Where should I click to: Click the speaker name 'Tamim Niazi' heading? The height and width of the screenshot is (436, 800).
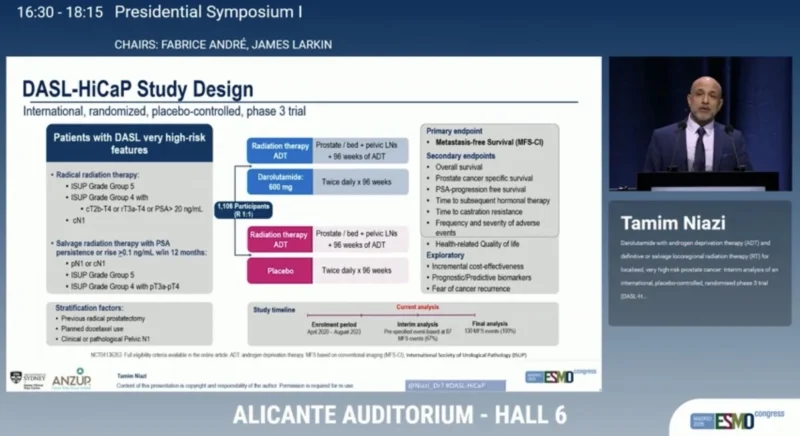pyautogui.click(x=673, y=223)
